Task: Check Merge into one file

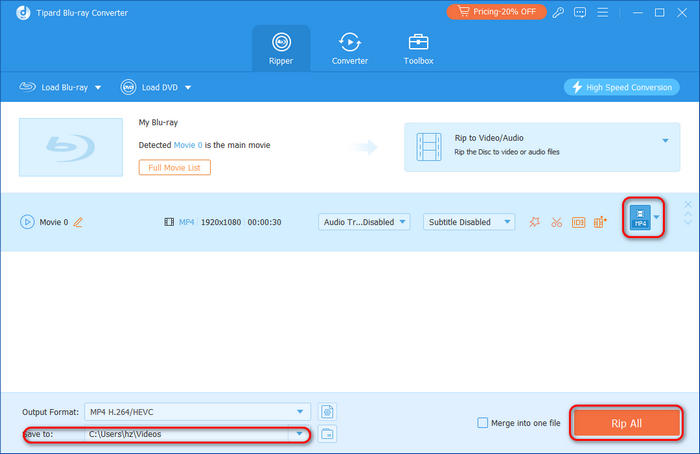Action: coord(483,423)
